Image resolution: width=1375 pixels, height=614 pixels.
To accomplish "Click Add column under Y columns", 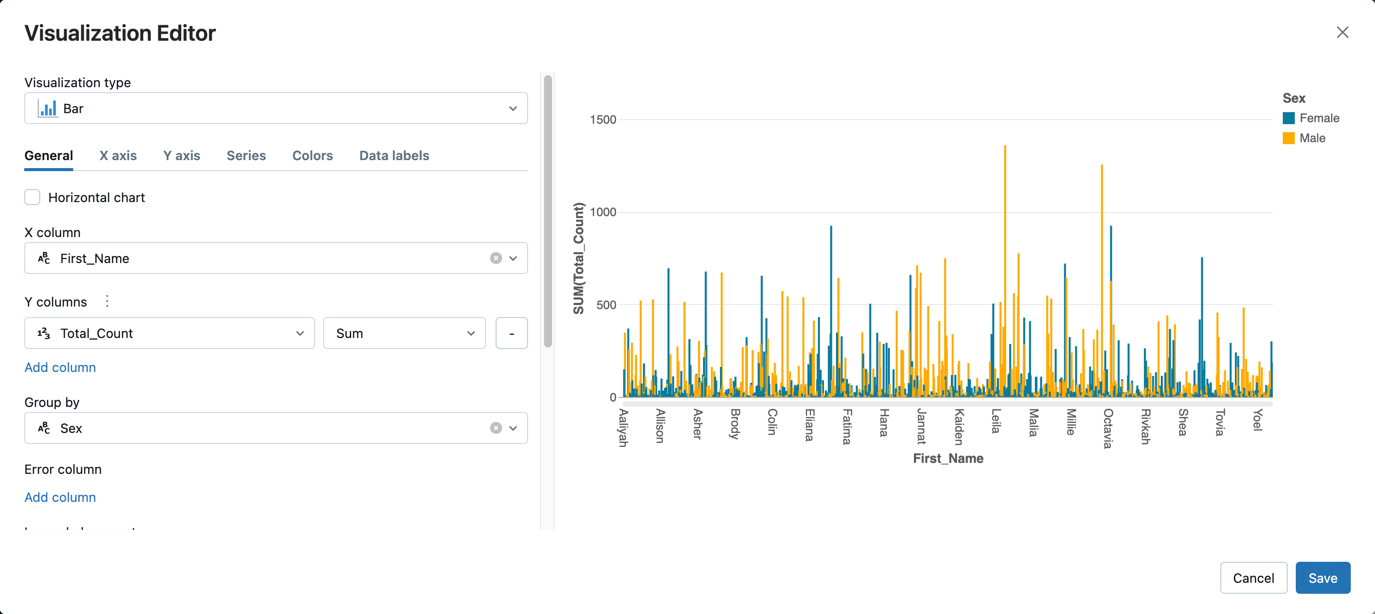I will [x=60, y=367].
